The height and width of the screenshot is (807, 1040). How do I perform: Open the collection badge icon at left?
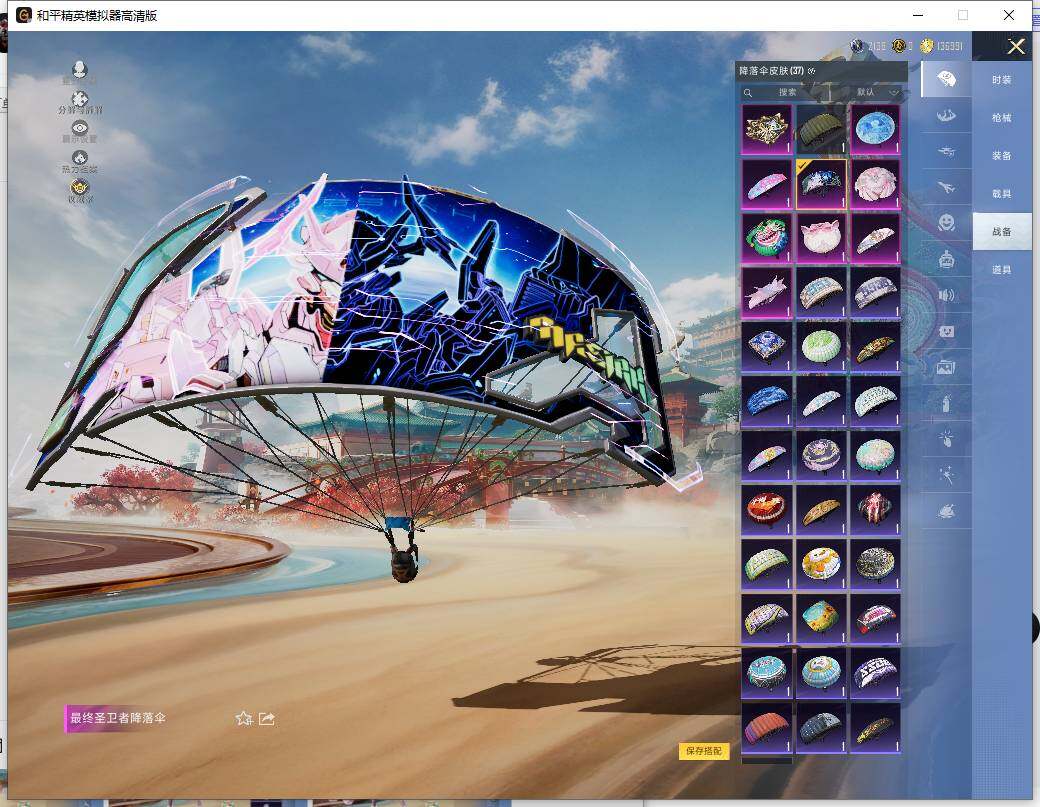tap(80, 187)
